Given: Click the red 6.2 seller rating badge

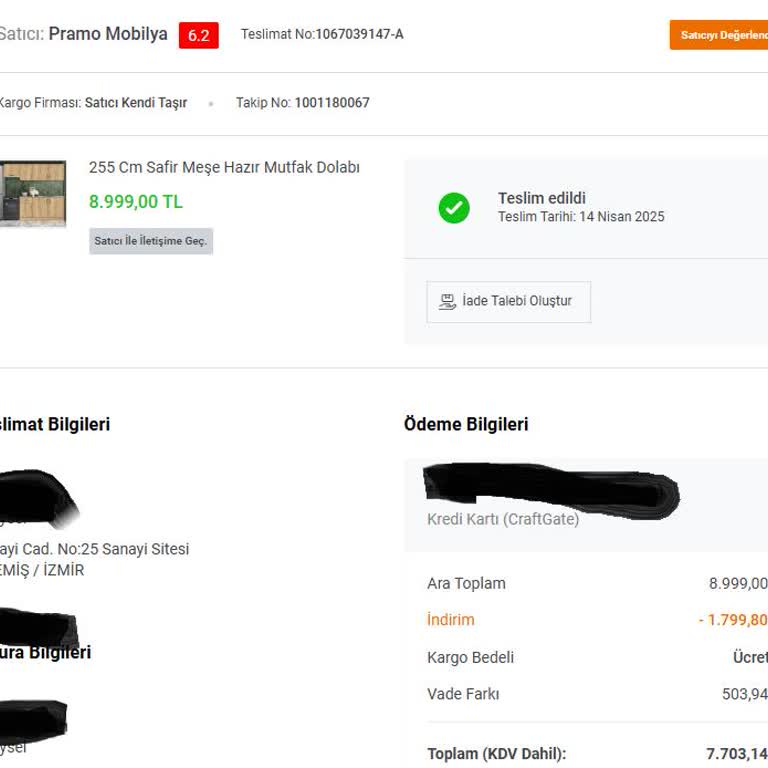Looking at the screenshot, I should 198,35.
